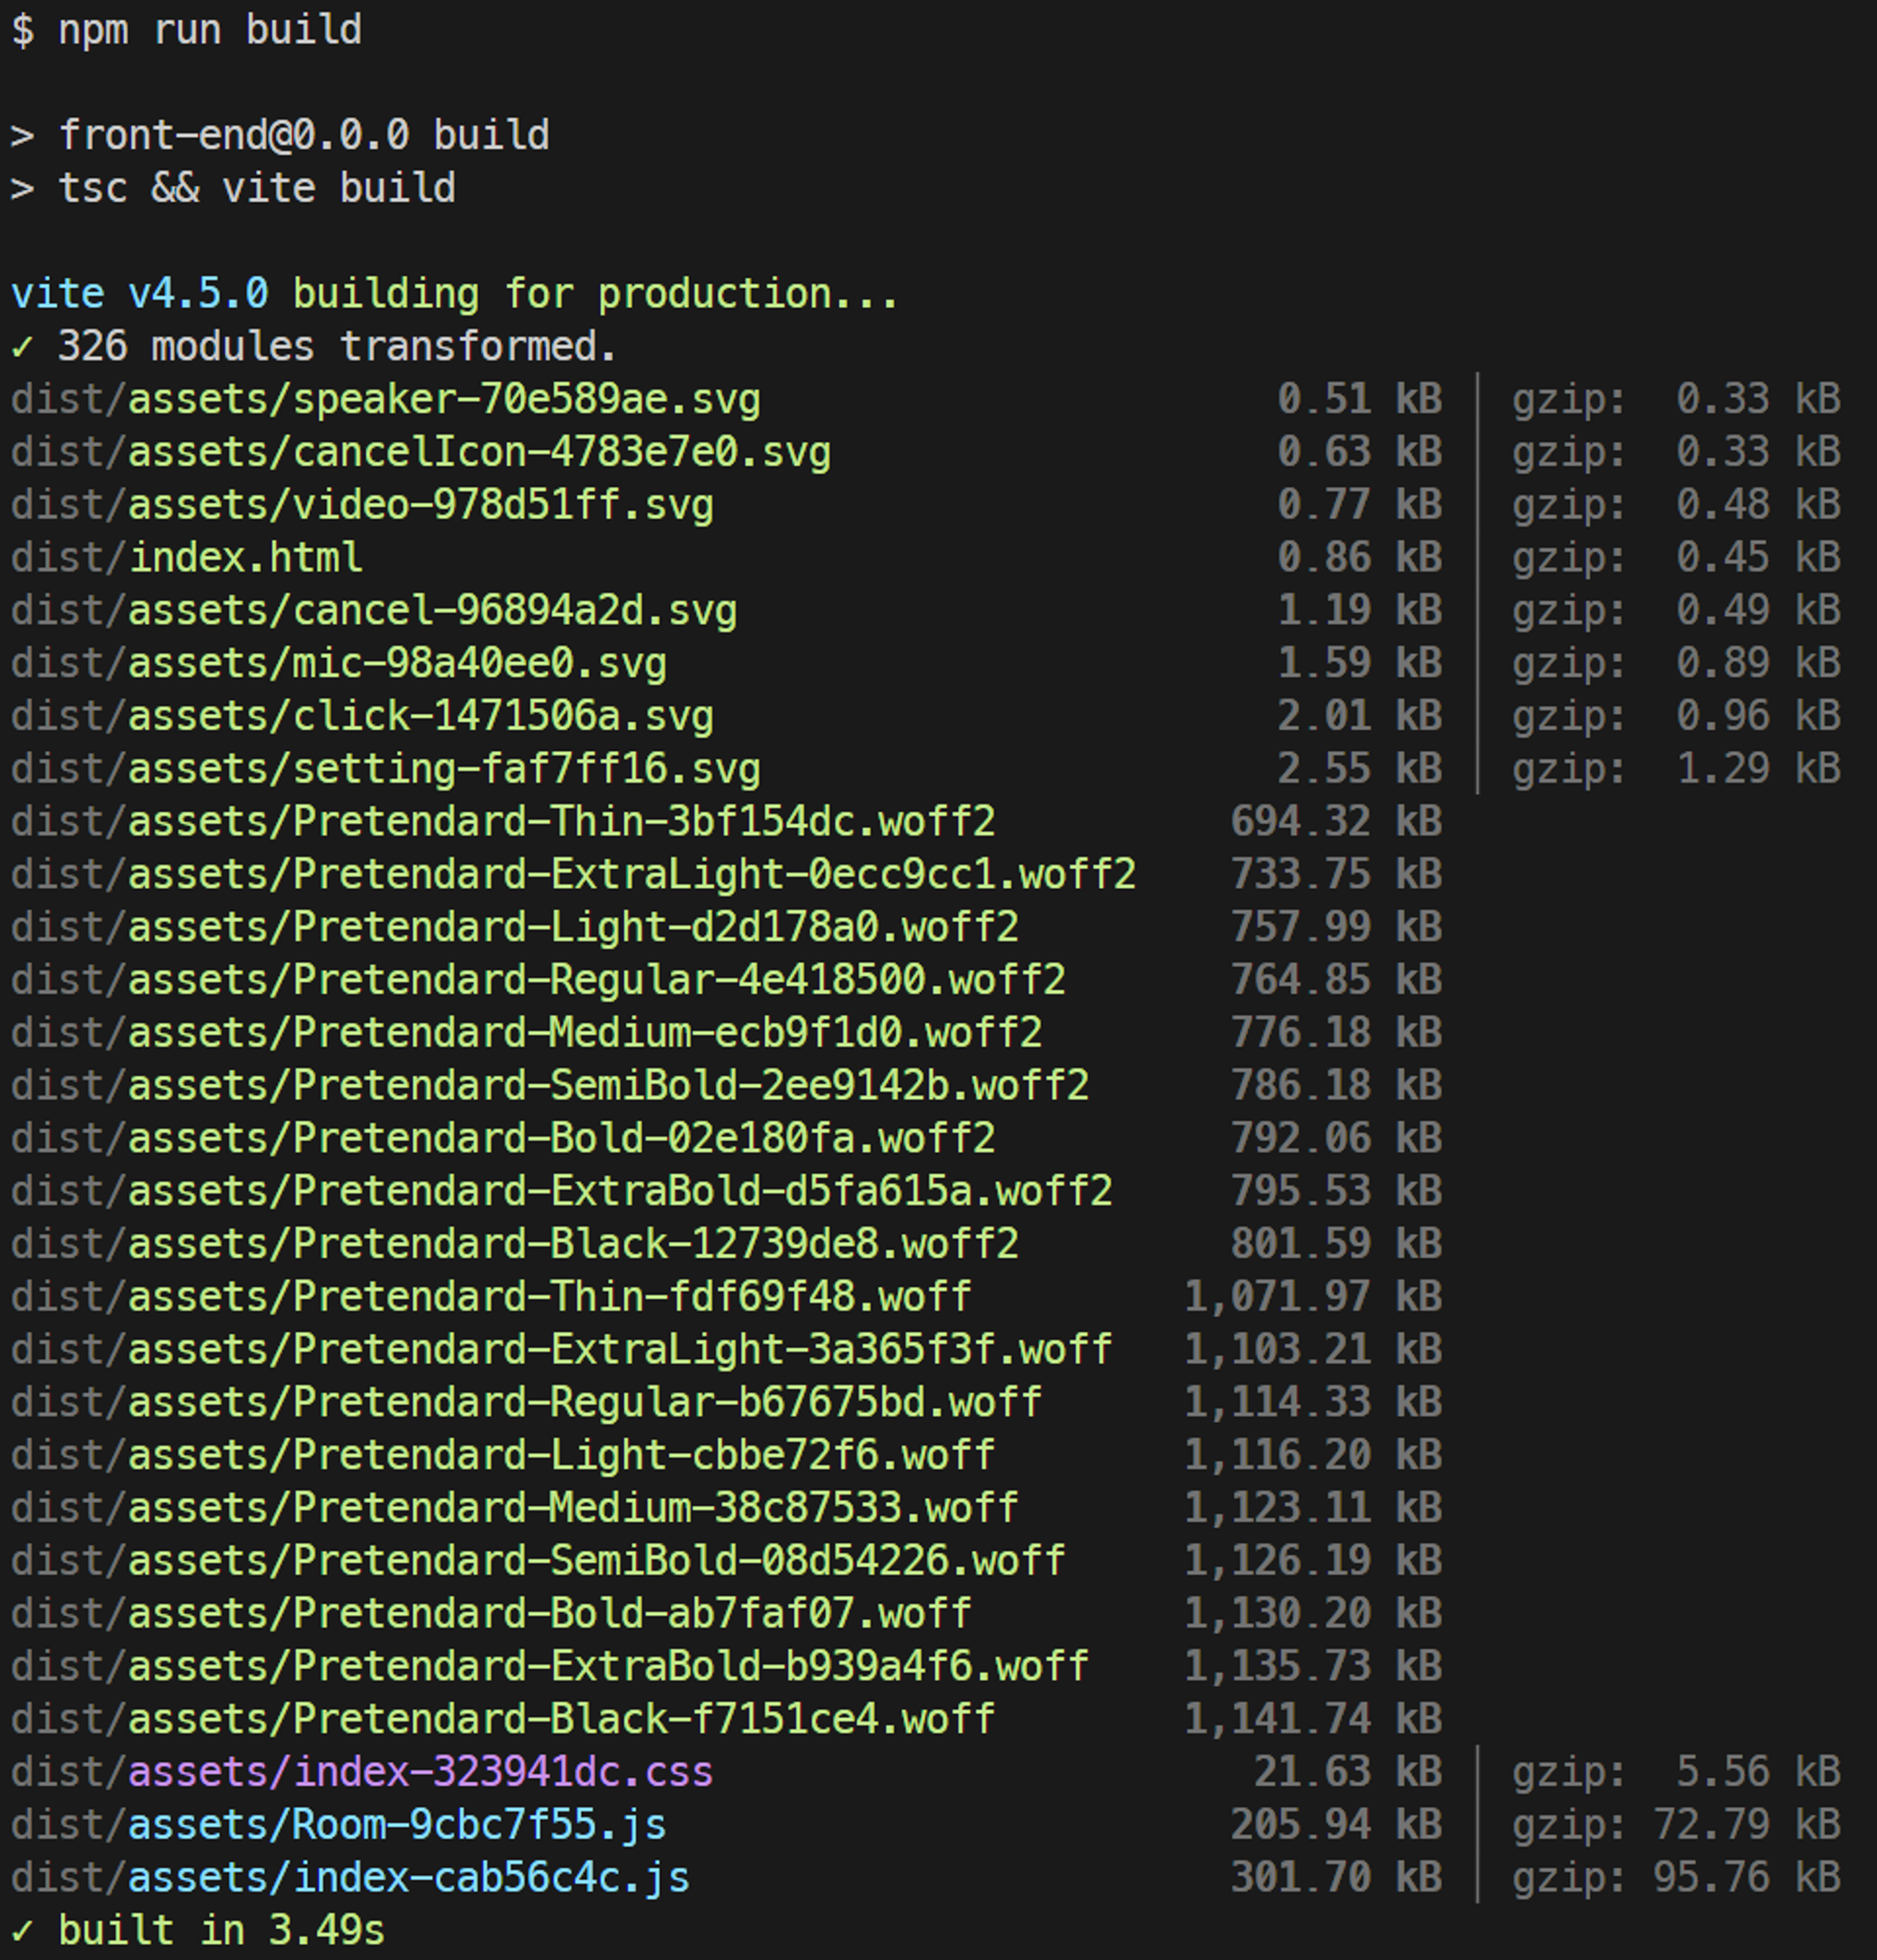Click the green check before built in 3.49s
The width and height of the screenshot is (1877, 1960).
22,1931
